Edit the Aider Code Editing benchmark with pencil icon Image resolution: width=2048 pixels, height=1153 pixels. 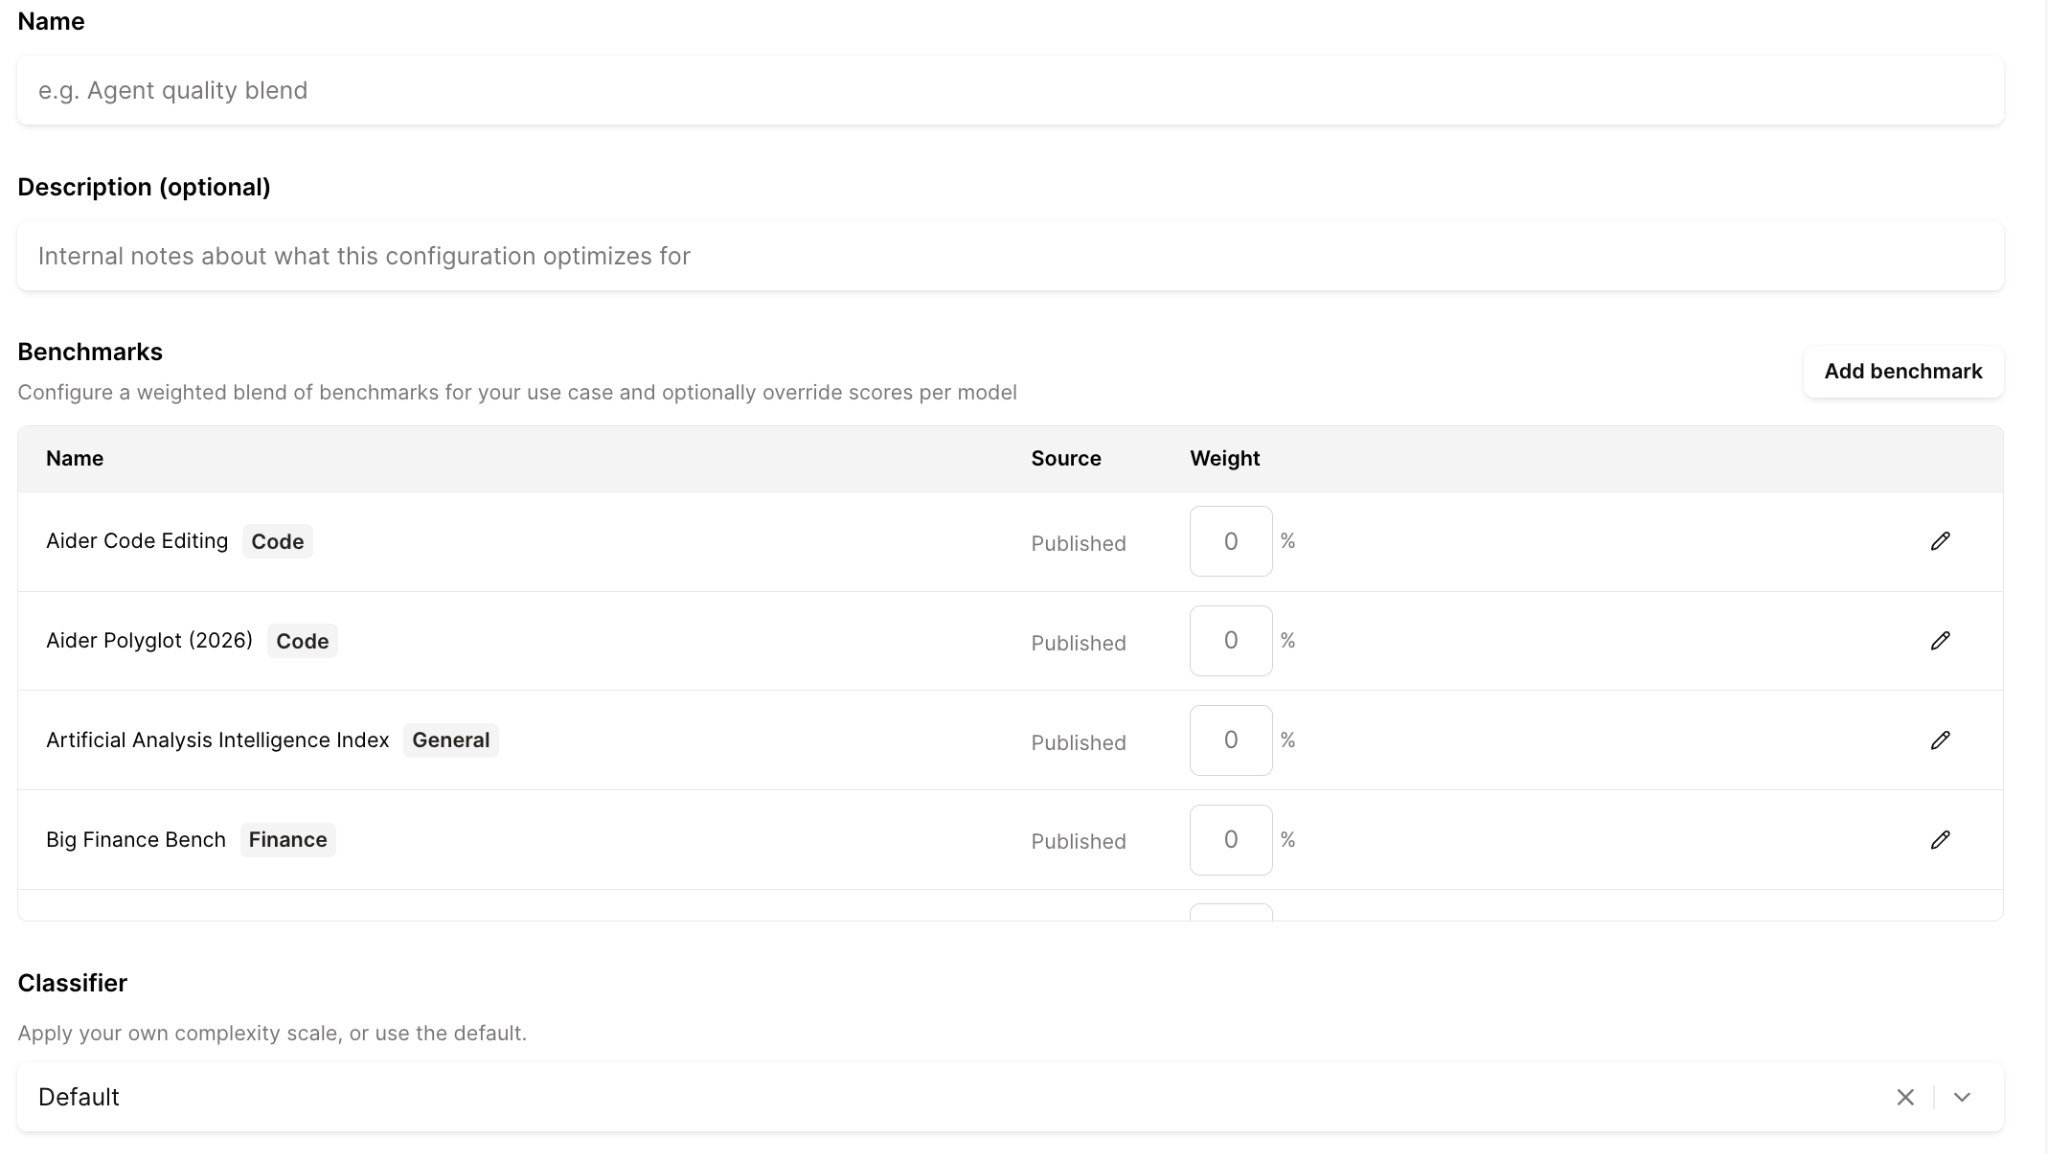[1940, 541]
